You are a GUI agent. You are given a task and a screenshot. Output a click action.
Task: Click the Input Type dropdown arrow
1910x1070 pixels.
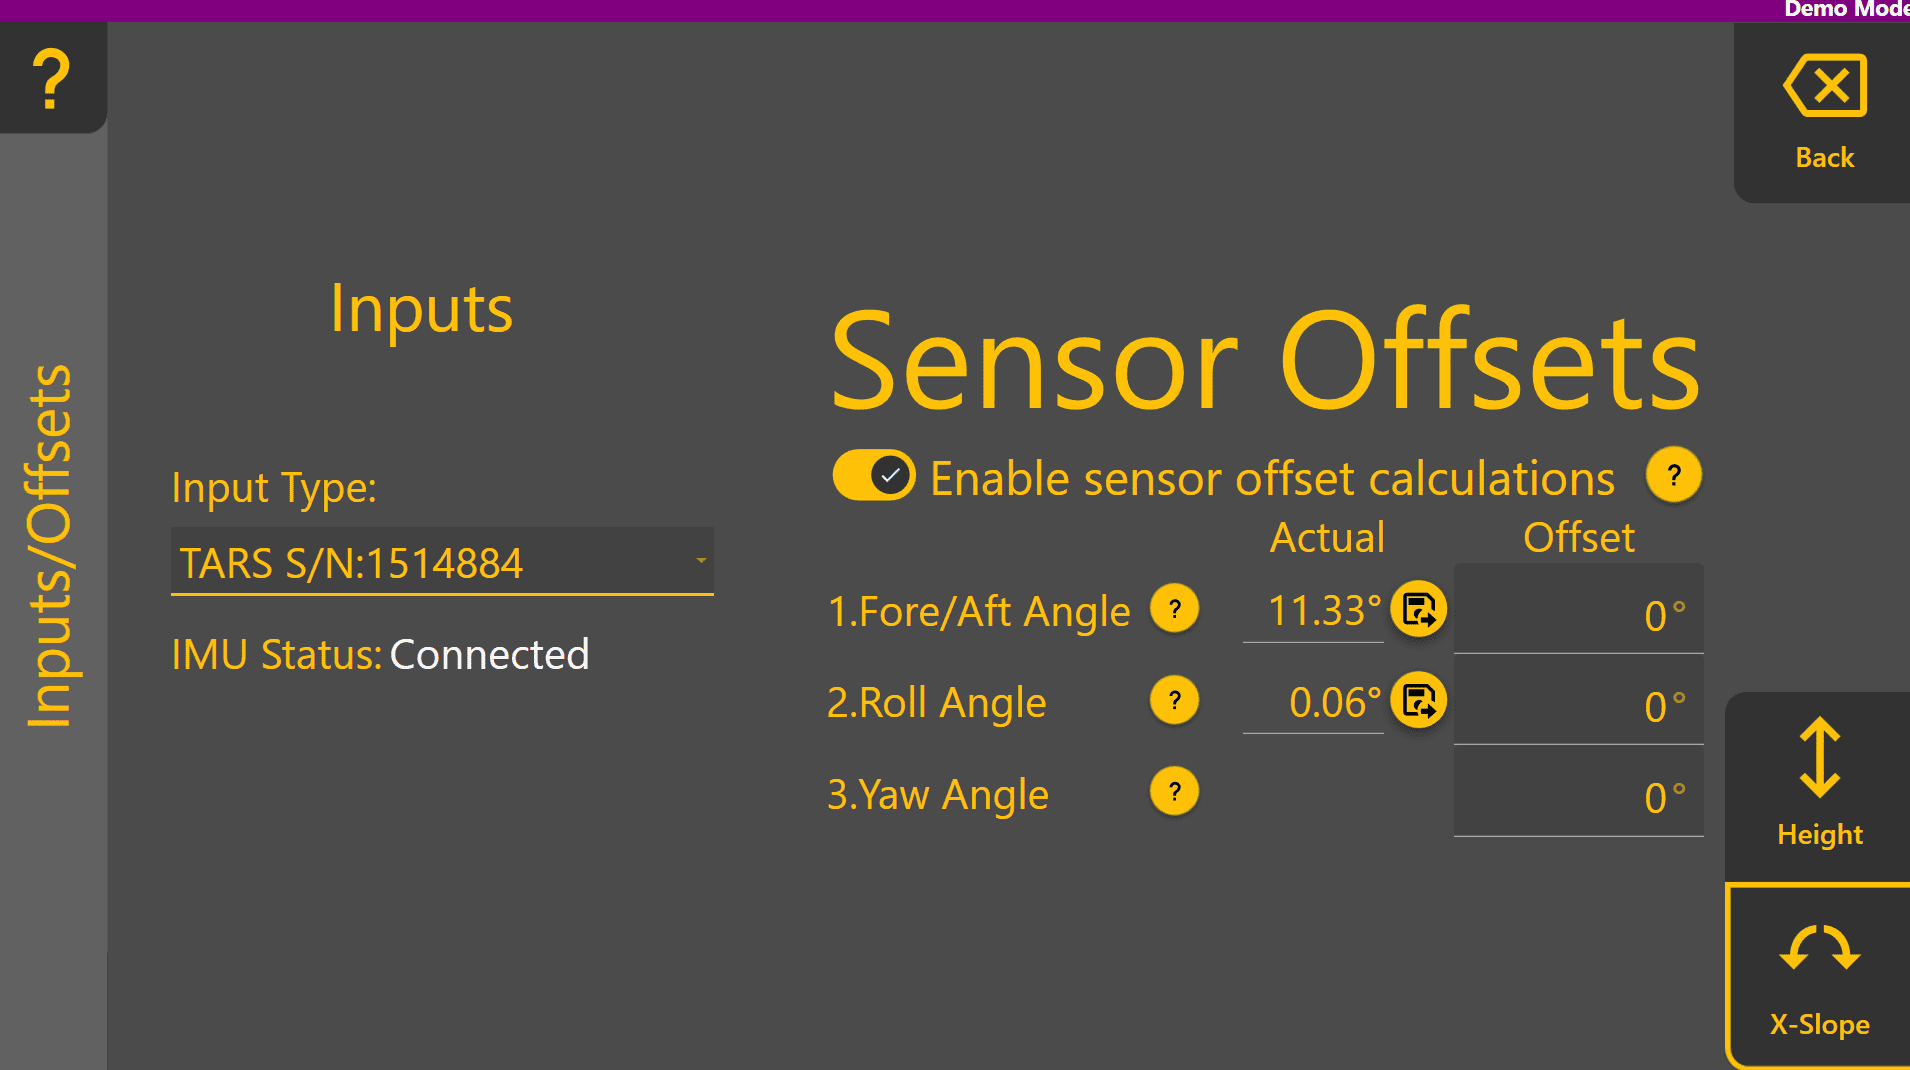(x=701, y=561)
